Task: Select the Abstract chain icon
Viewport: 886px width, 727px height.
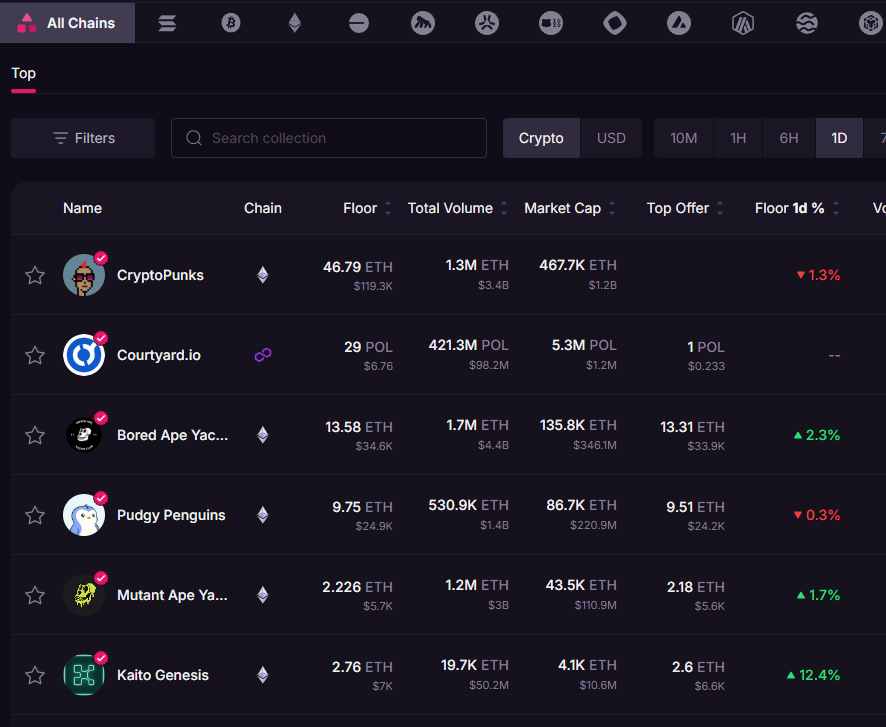Action: click(487, 23)
